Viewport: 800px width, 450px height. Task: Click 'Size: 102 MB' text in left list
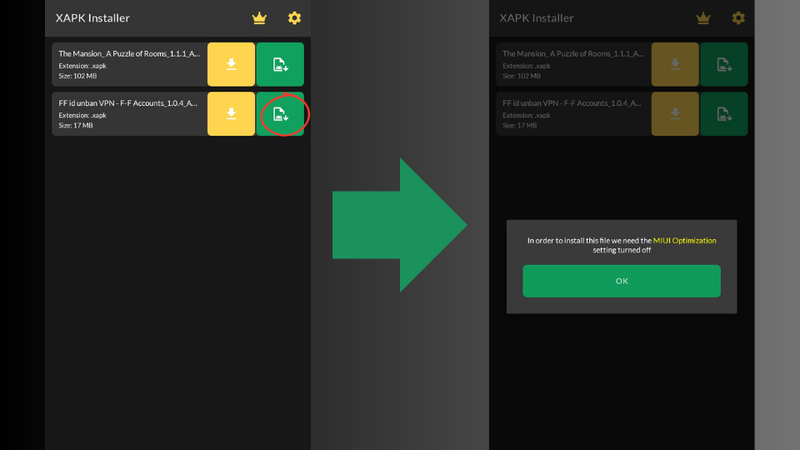coord(78,76)
